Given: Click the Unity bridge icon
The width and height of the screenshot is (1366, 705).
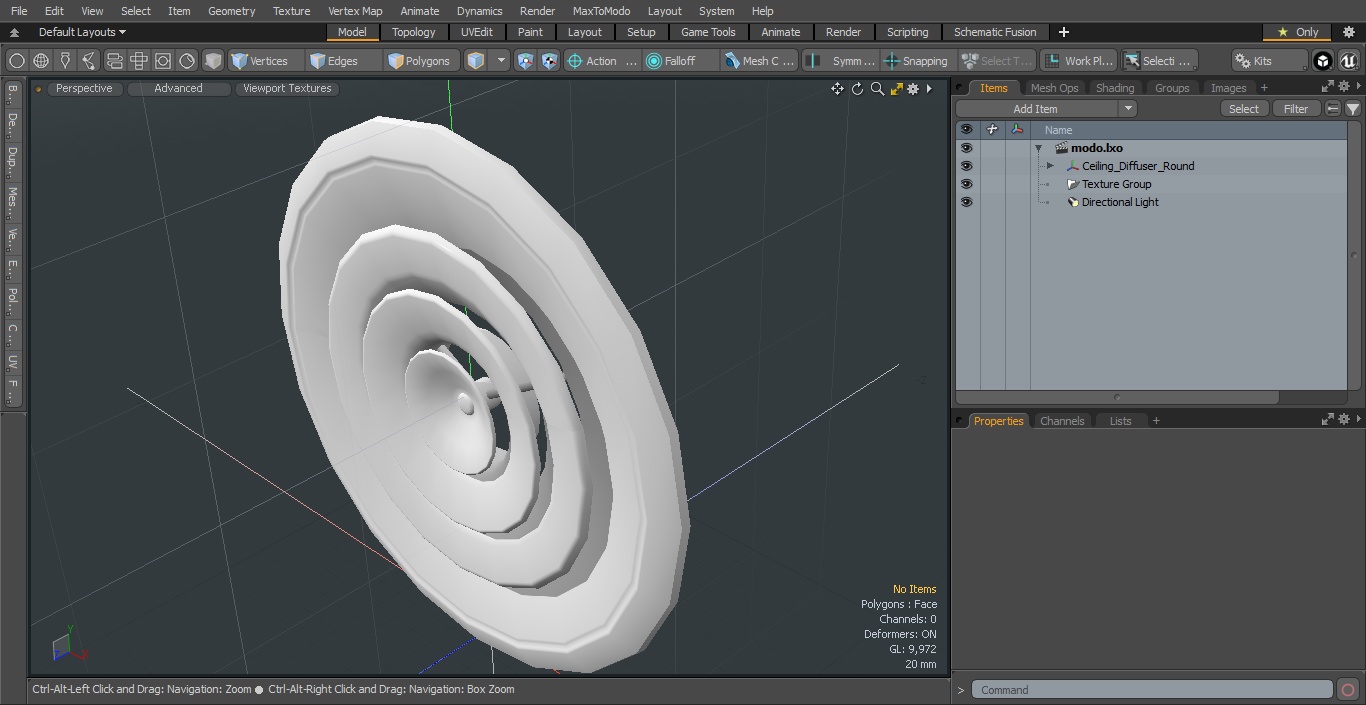Looking at the screenshot, I should point(1323,61).
